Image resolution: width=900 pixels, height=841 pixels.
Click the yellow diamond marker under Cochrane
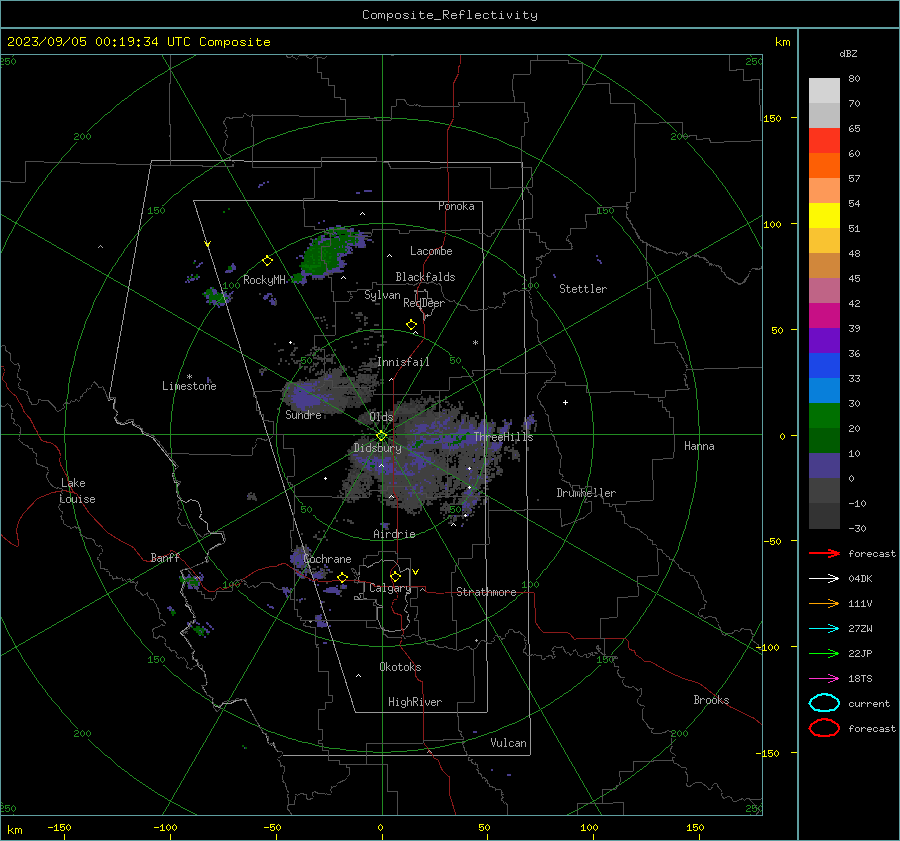[342, 578]
